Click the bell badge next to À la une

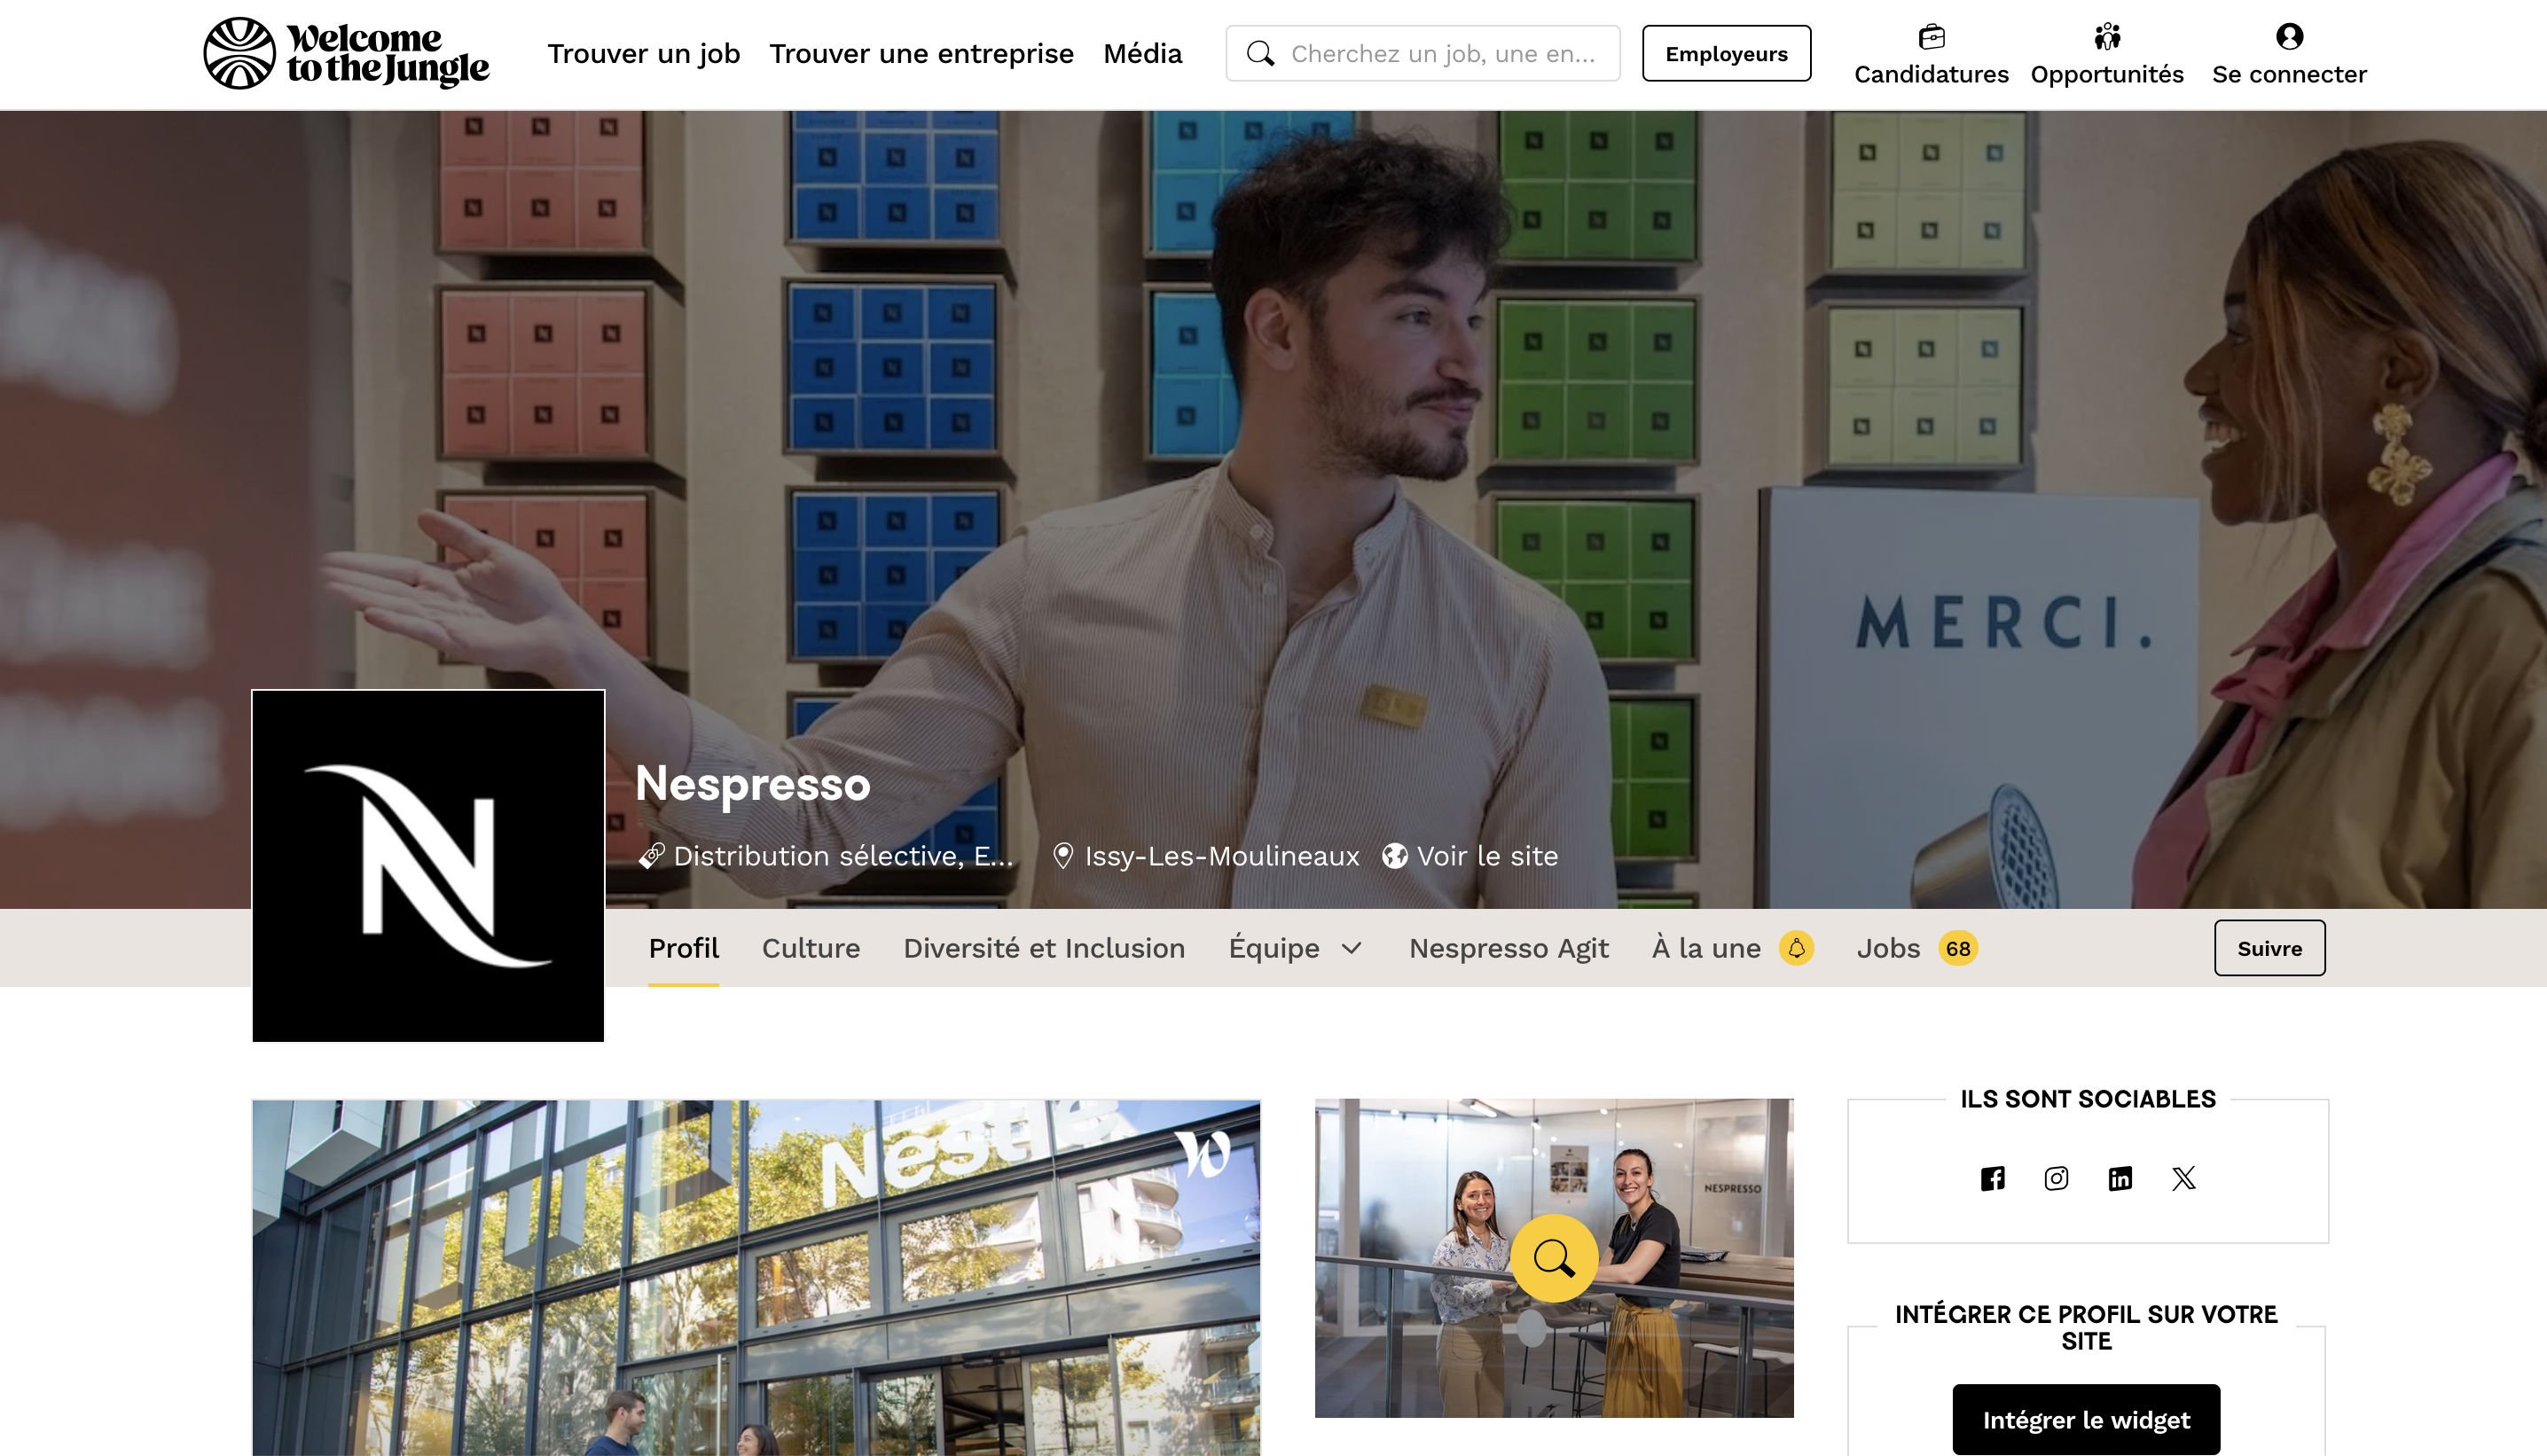(x=1796, y=948)
